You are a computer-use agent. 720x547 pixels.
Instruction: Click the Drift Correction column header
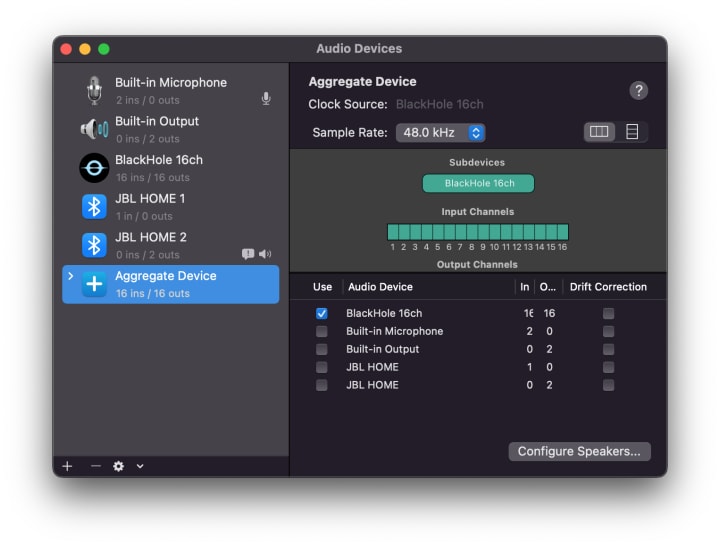(608, 287)
